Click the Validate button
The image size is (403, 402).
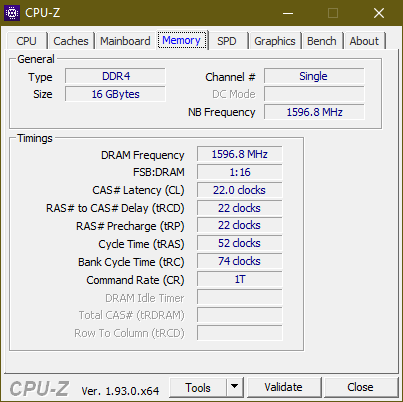pyautogui.click(x=284, y=387)
